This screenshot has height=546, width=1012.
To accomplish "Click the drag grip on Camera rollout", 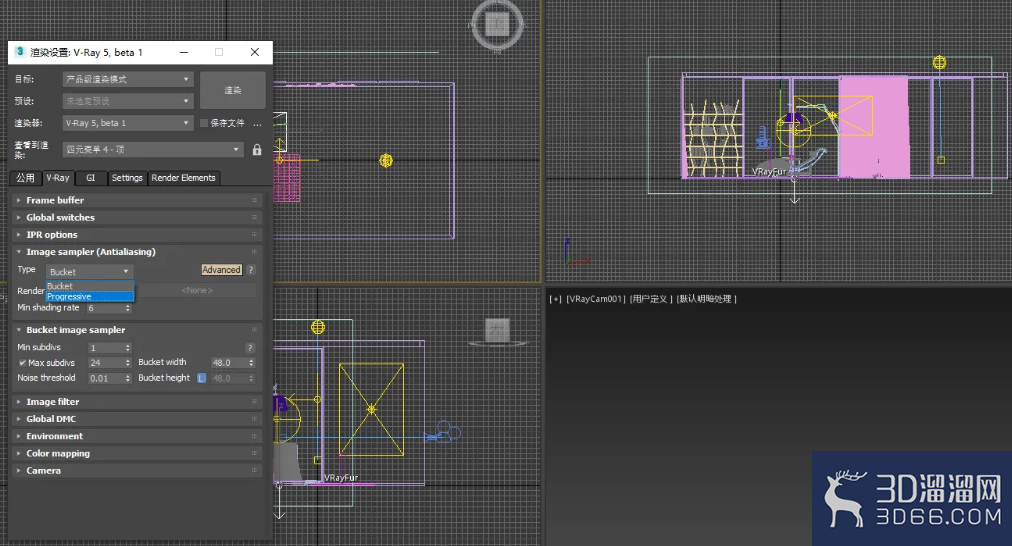I will point(254,470).
